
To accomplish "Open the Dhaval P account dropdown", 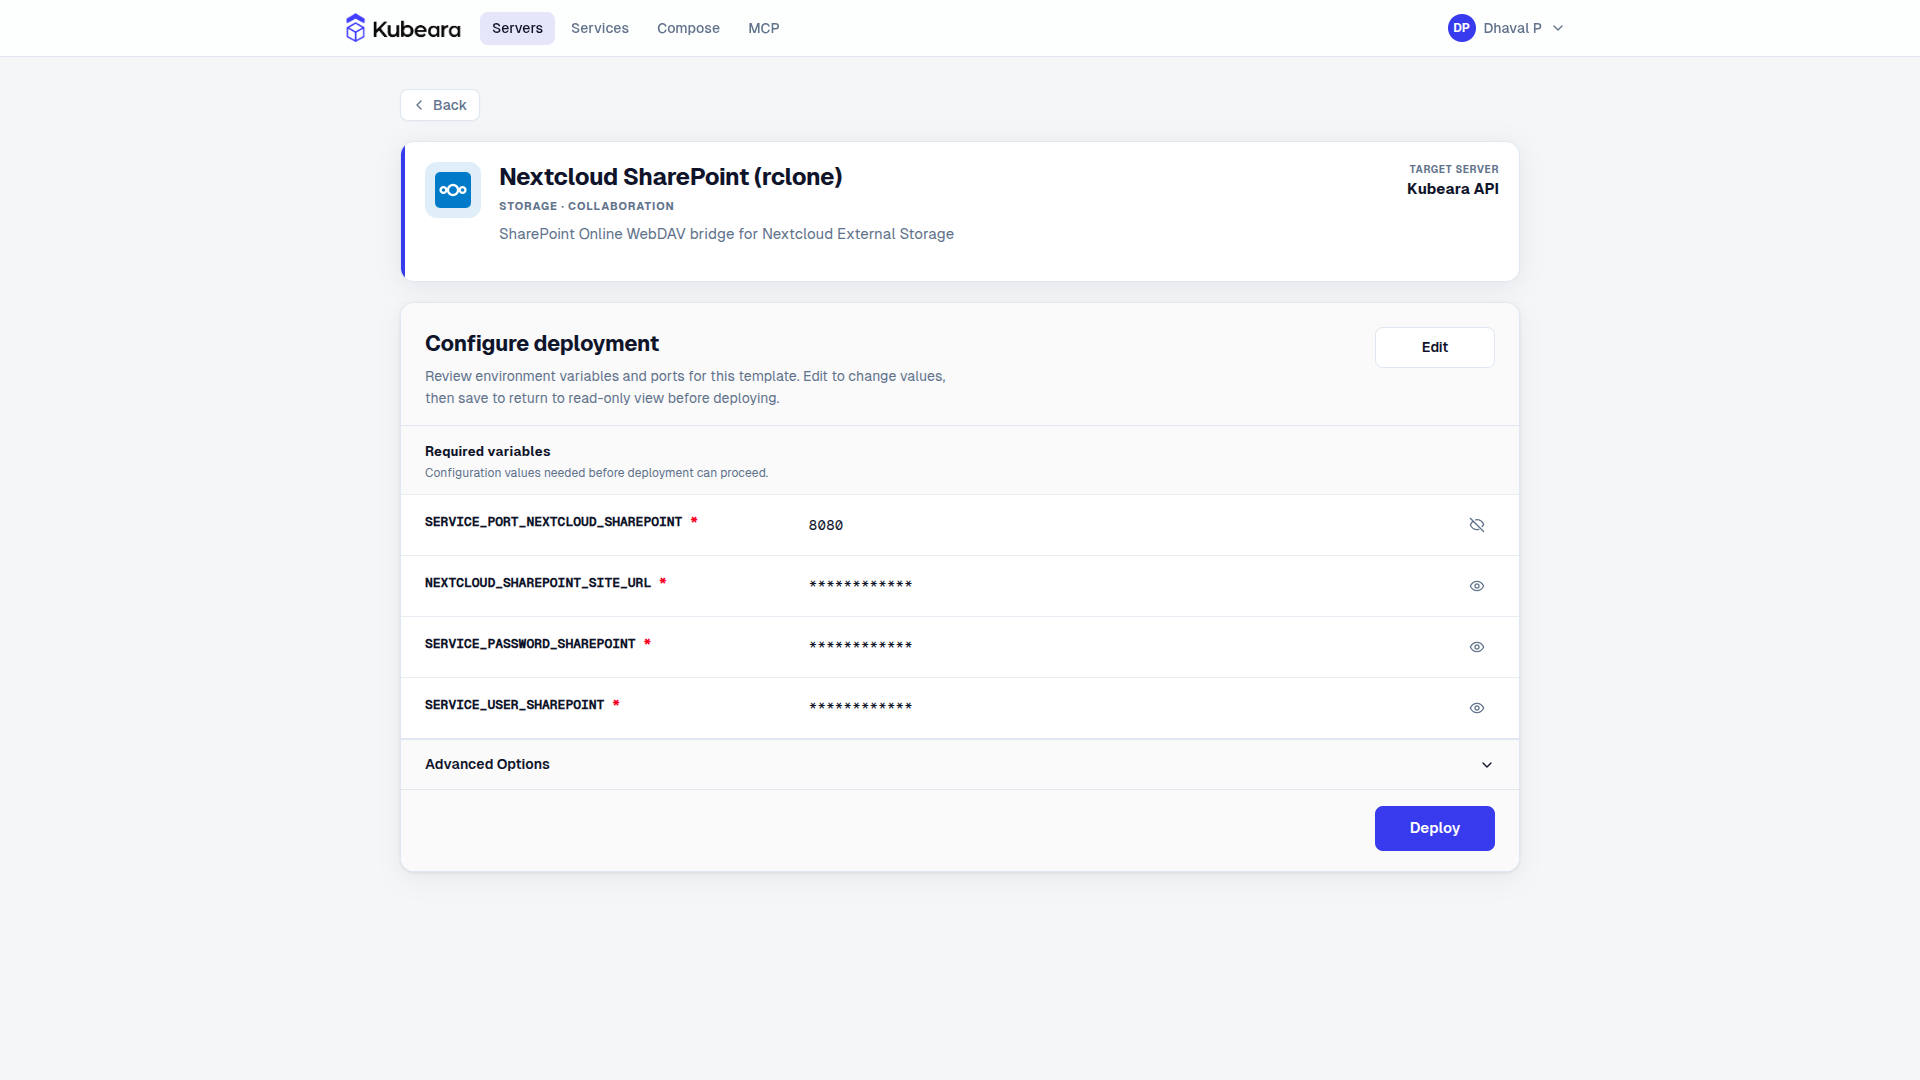I will pyautogui.click(x=1506, y=28).
